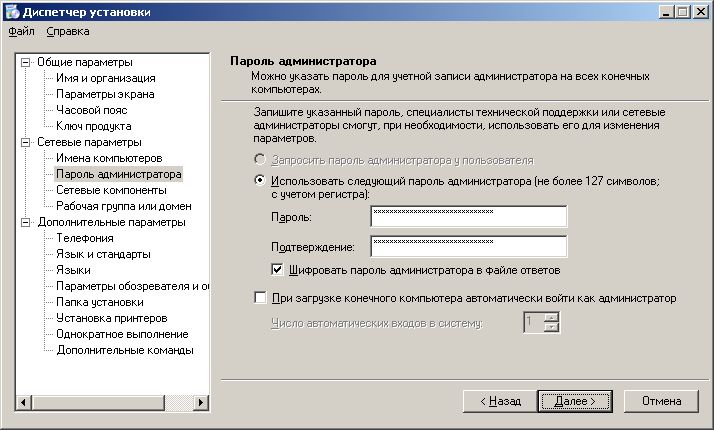Open the Справка menu
714x430 pixels.
67,32
